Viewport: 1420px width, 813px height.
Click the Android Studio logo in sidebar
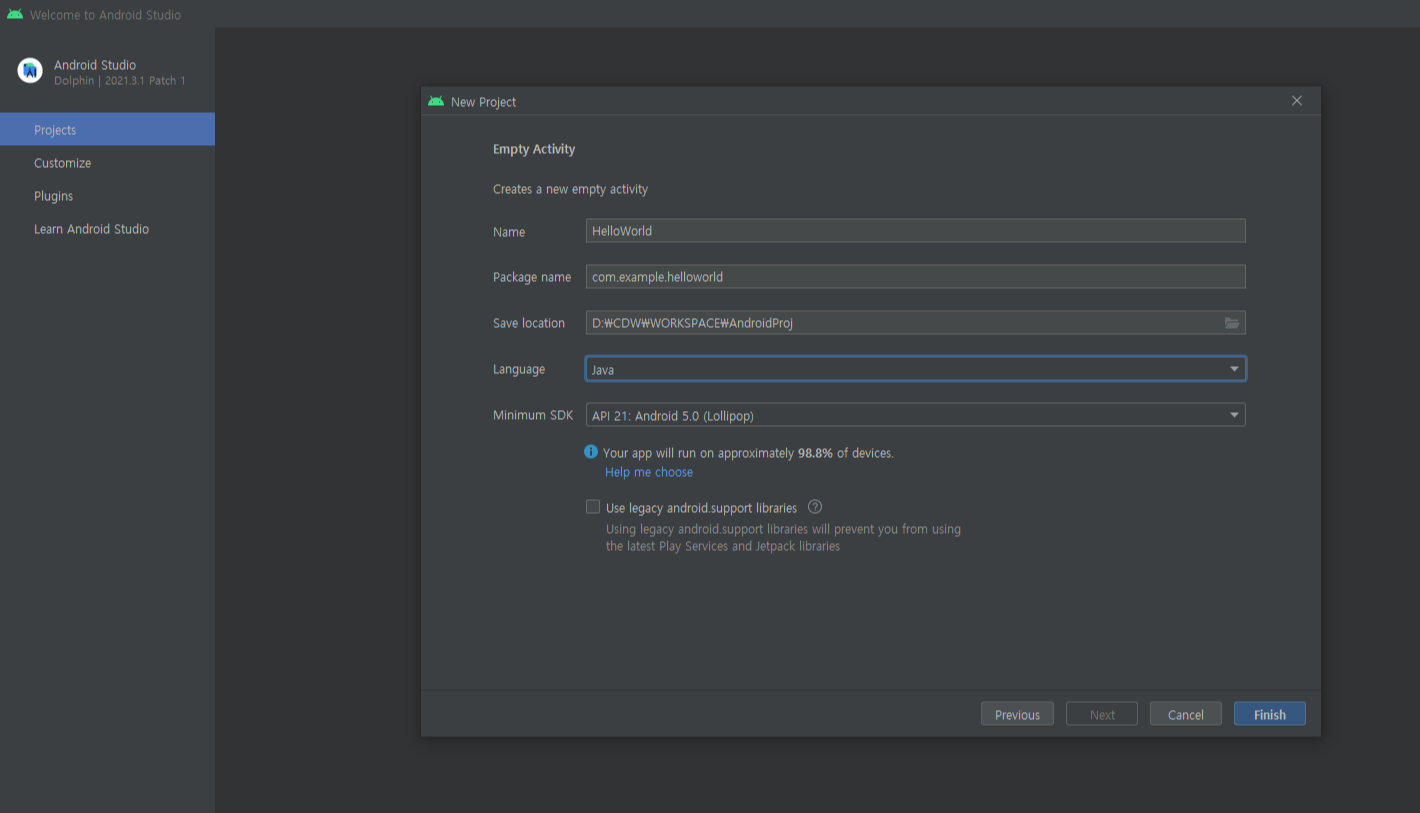(30, 71)
